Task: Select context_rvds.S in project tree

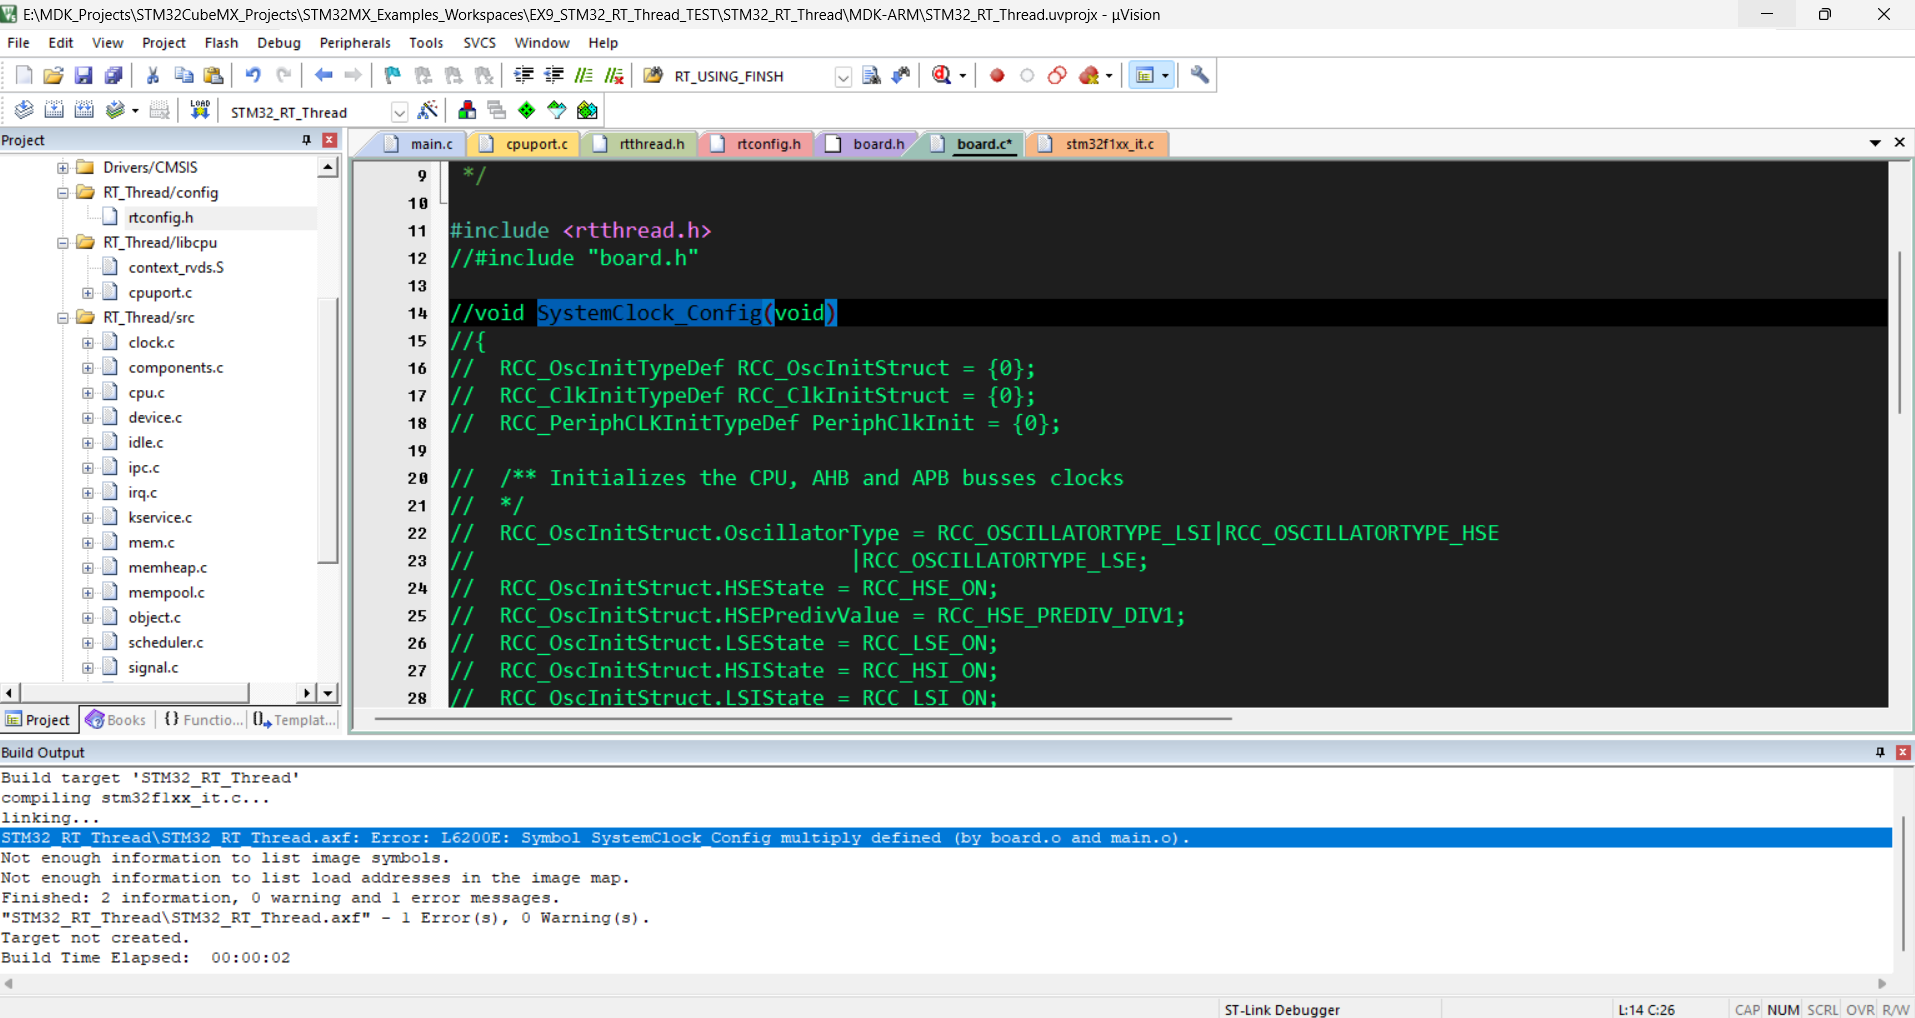Action: [176, 267]
